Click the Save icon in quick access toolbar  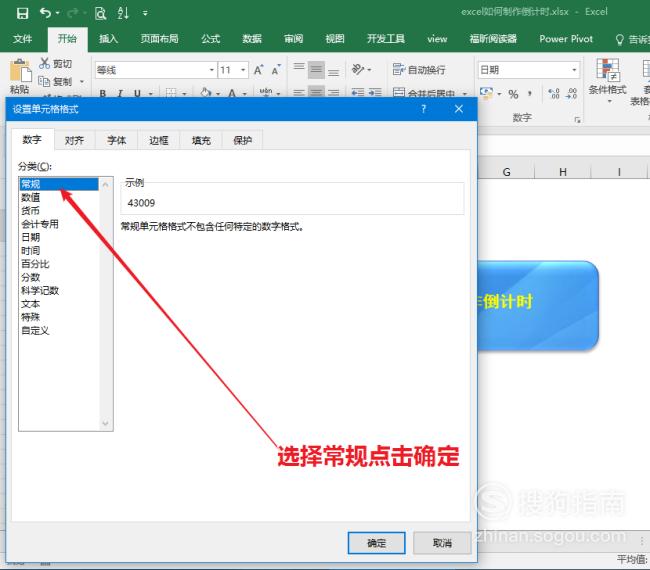tap(22, 13)
